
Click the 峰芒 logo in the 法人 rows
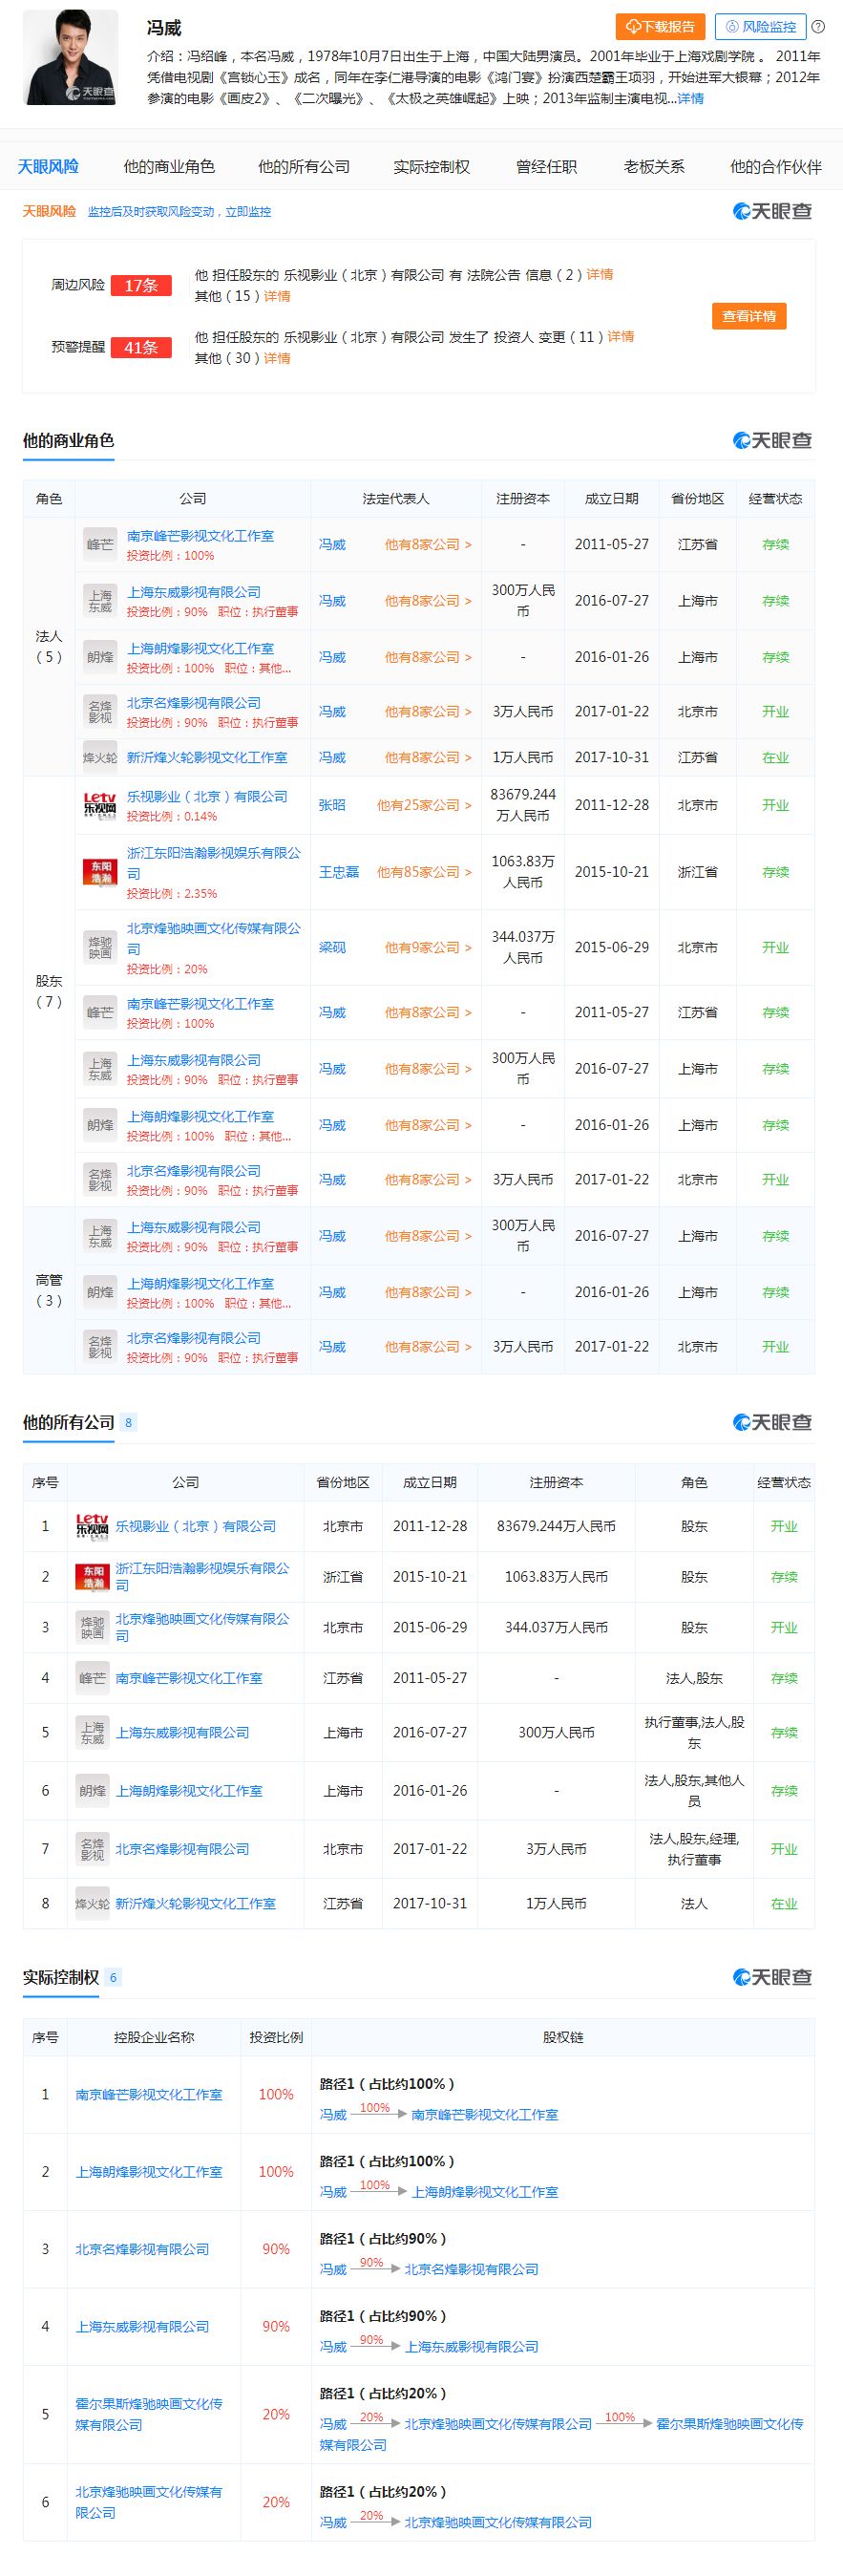tap(100, 545)
